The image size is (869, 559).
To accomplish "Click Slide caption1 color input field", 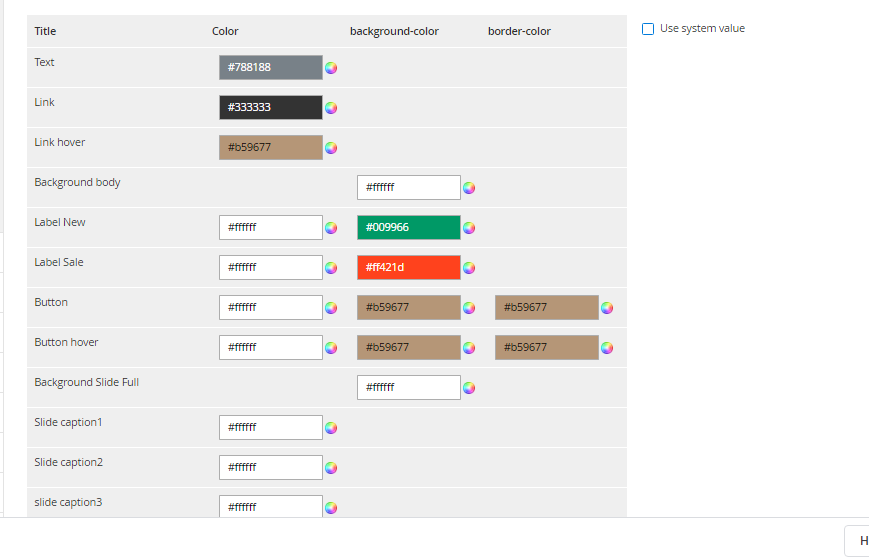I will [x=271, y=427].
